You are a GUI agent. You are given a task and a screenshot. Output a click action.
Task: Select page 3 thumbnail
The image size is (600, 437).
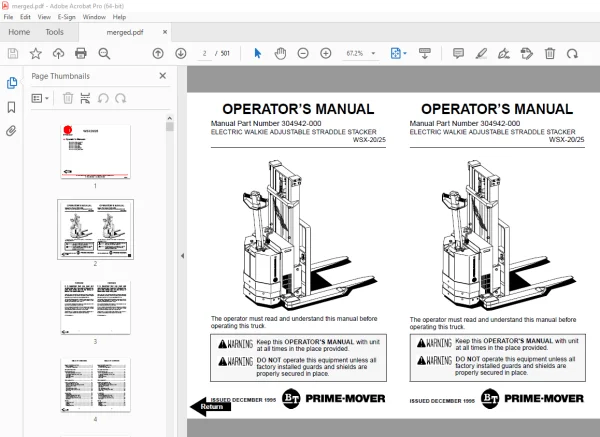(x=95, y=307)
